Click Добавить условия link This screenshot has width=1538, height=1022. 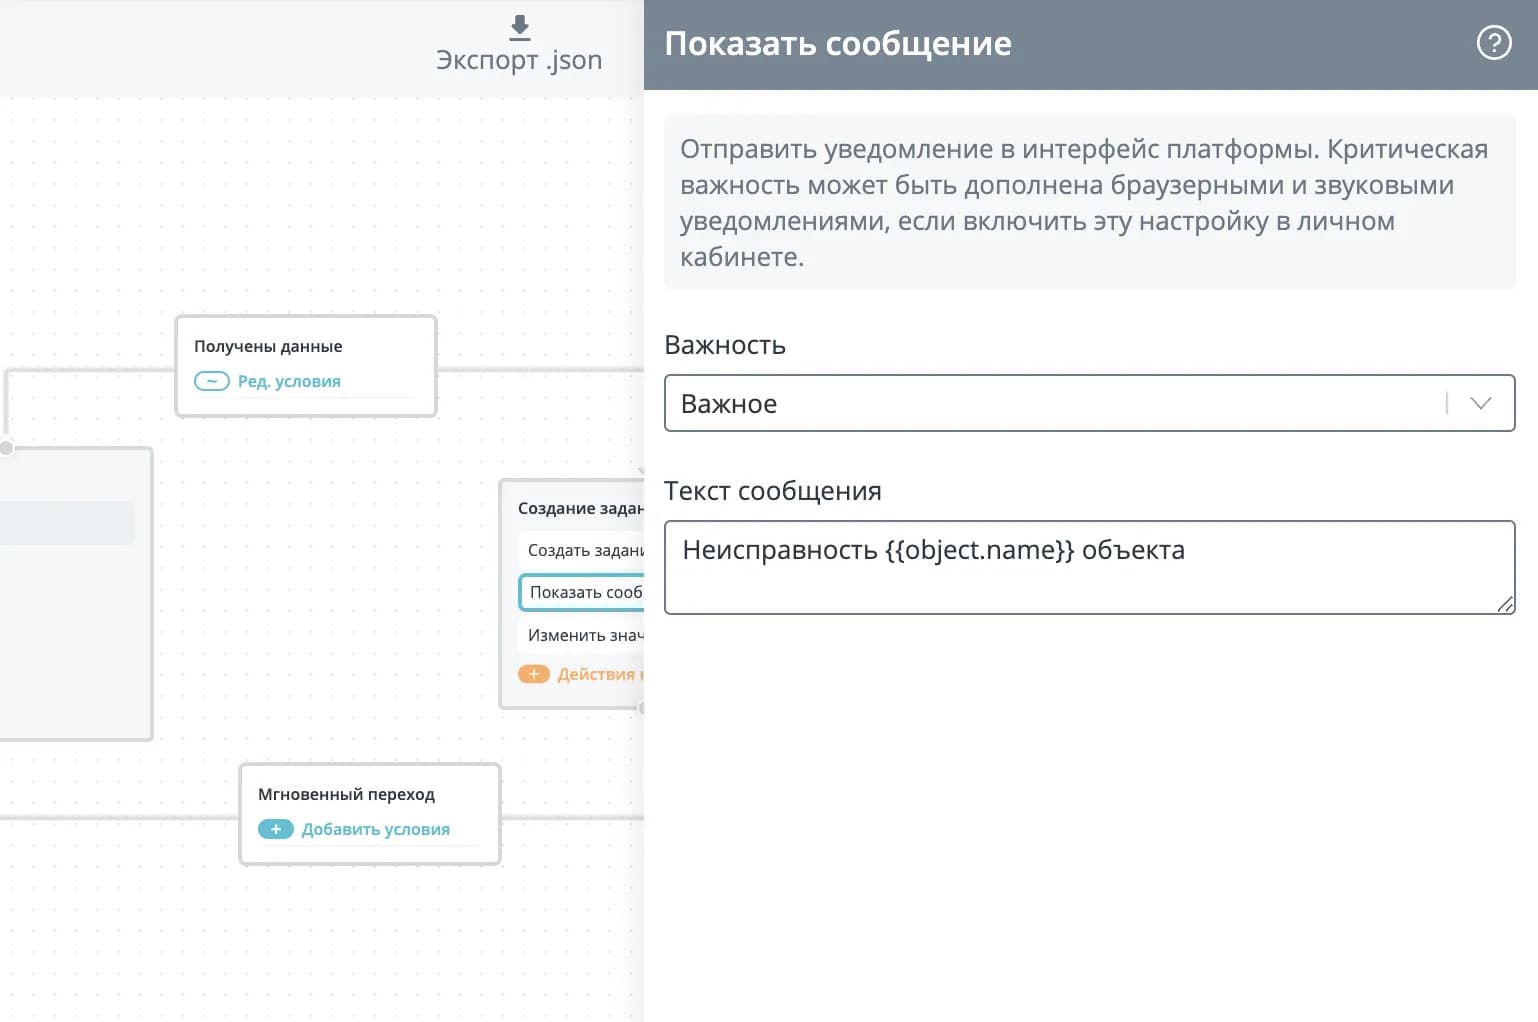pyautogui.click(x=376, y=829)
